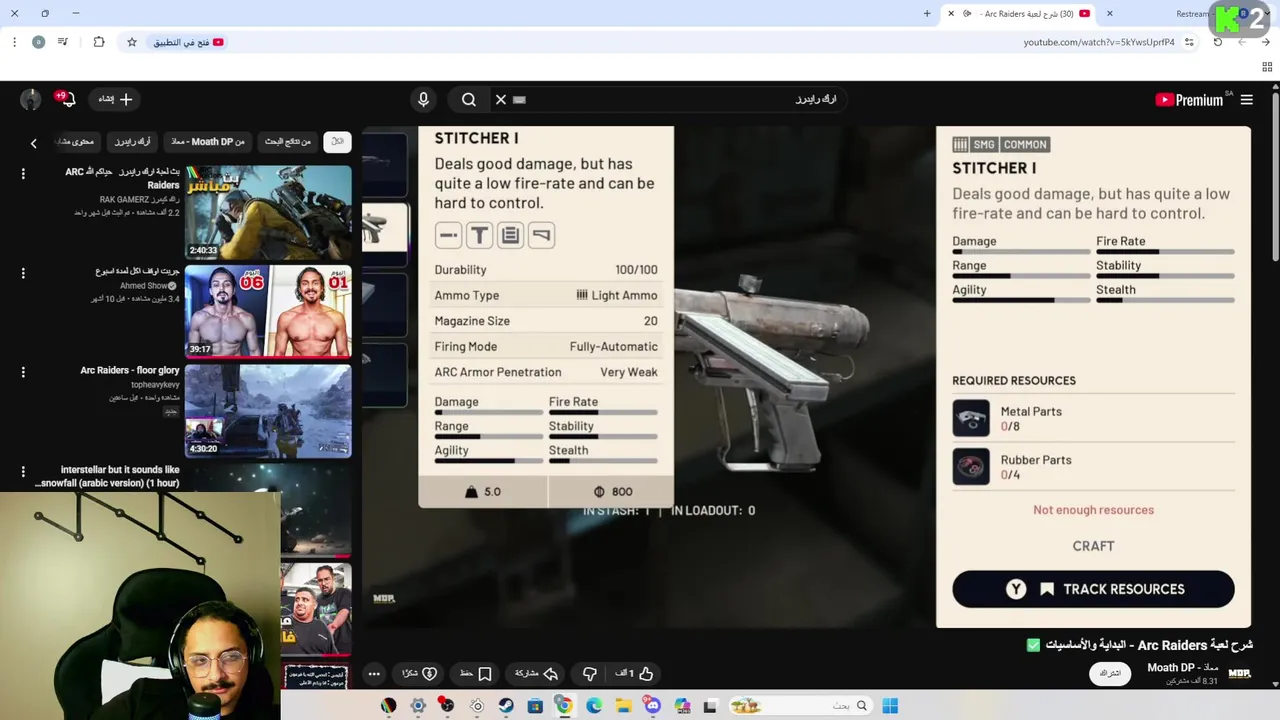Viewport: 1280px width, 720px height.
Task: Click the شكرًا thanks button
Action: [x=420, y=673]
